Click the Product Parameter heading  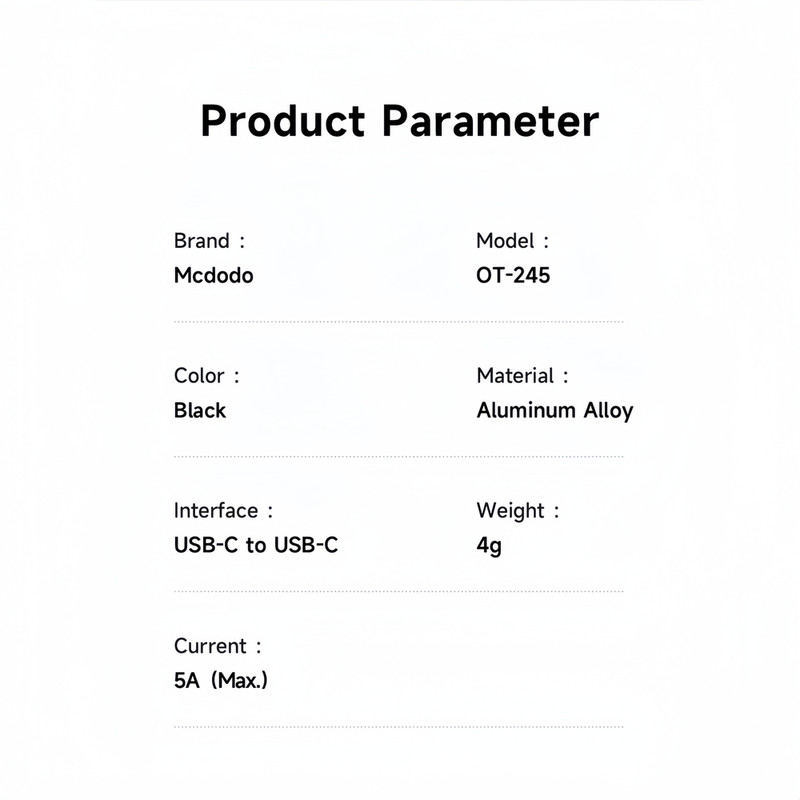point(400,122)
